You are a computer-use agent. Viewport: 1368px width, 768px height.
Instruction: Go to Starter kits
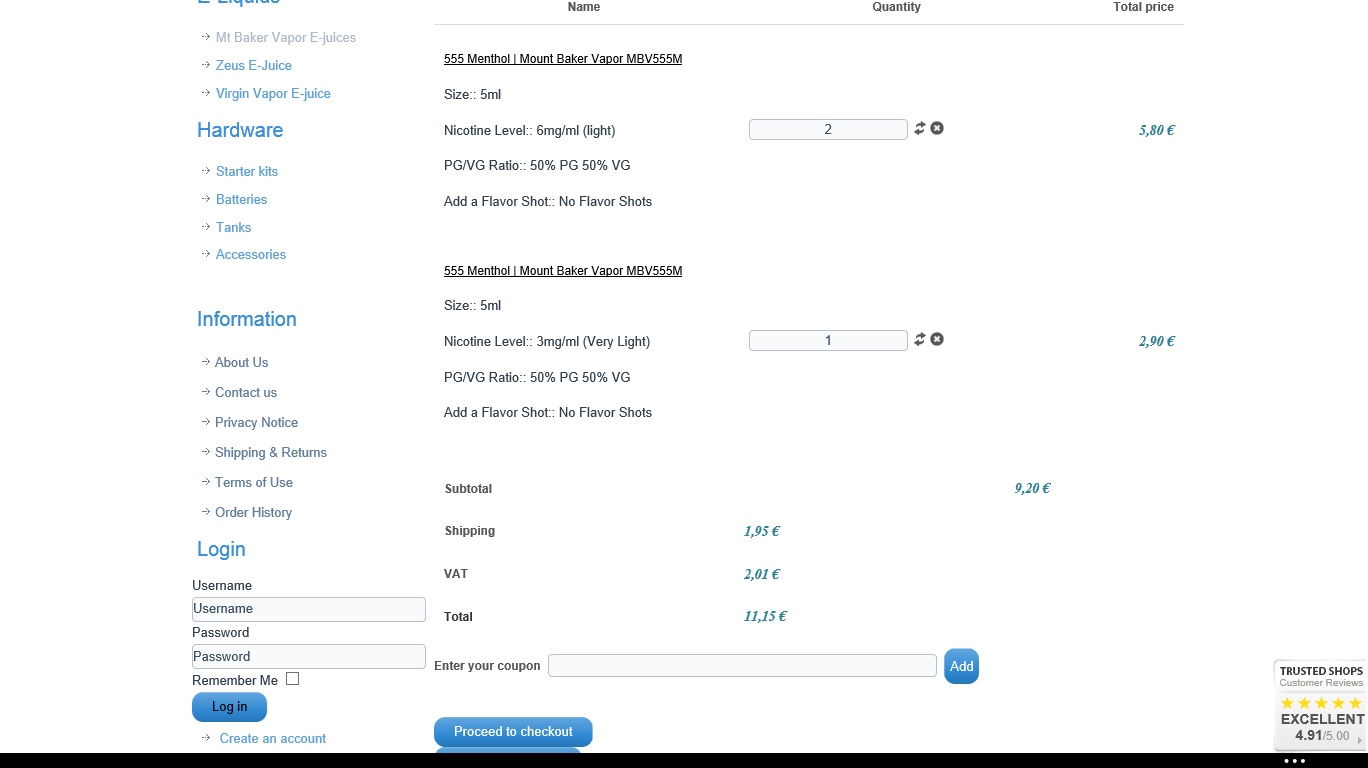247,171
